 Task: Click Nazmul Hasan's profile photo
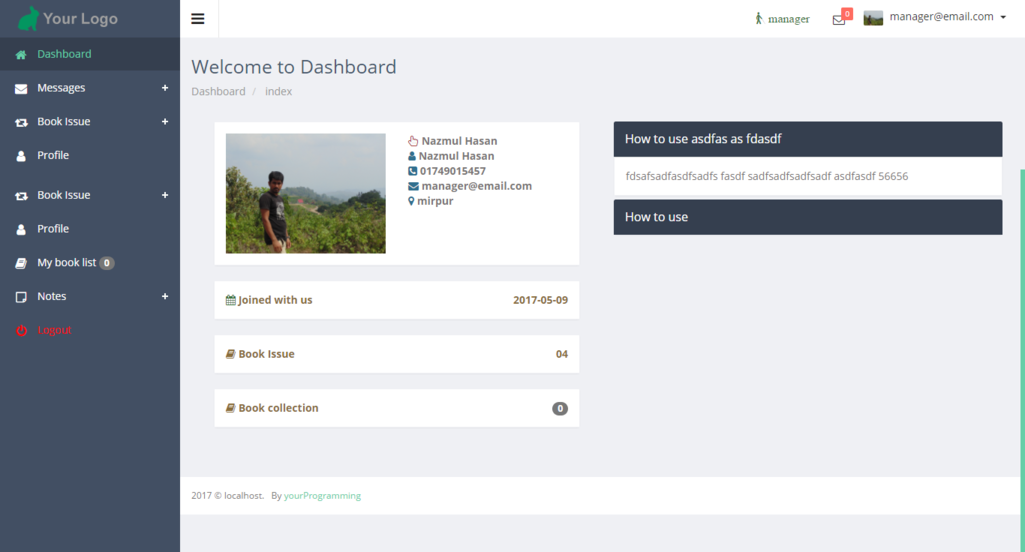[x=305, y=193]
